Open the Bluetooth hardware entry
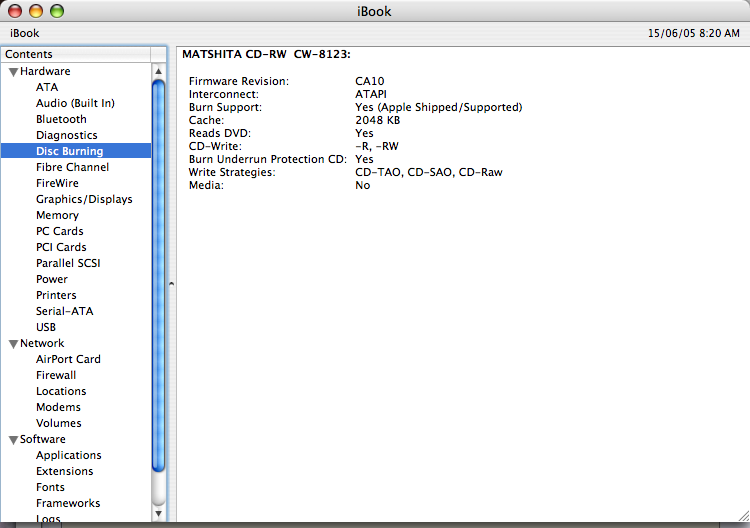 61,119
